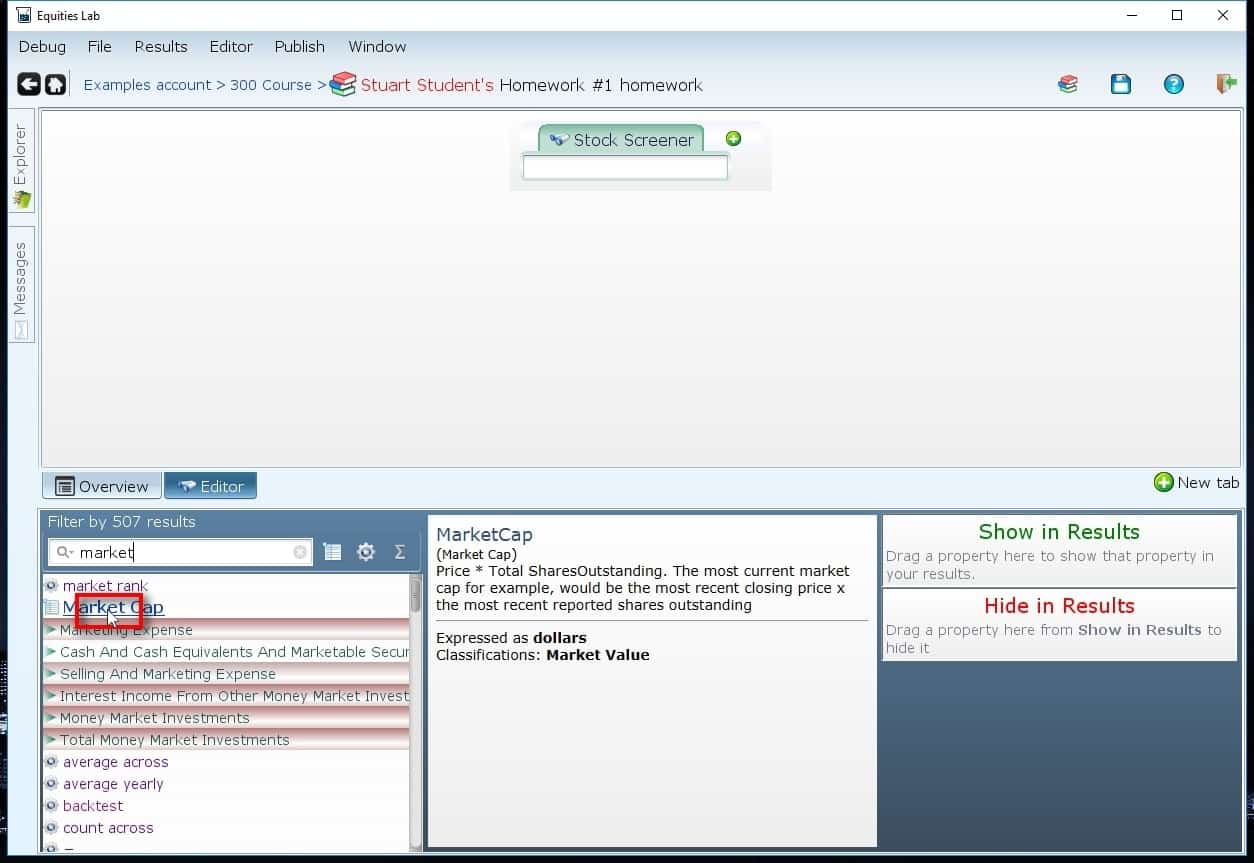This screenshot has width=1254, height=863.
Task: Click the gear icon beside average yearly
Action: click(x=52, y=784)
